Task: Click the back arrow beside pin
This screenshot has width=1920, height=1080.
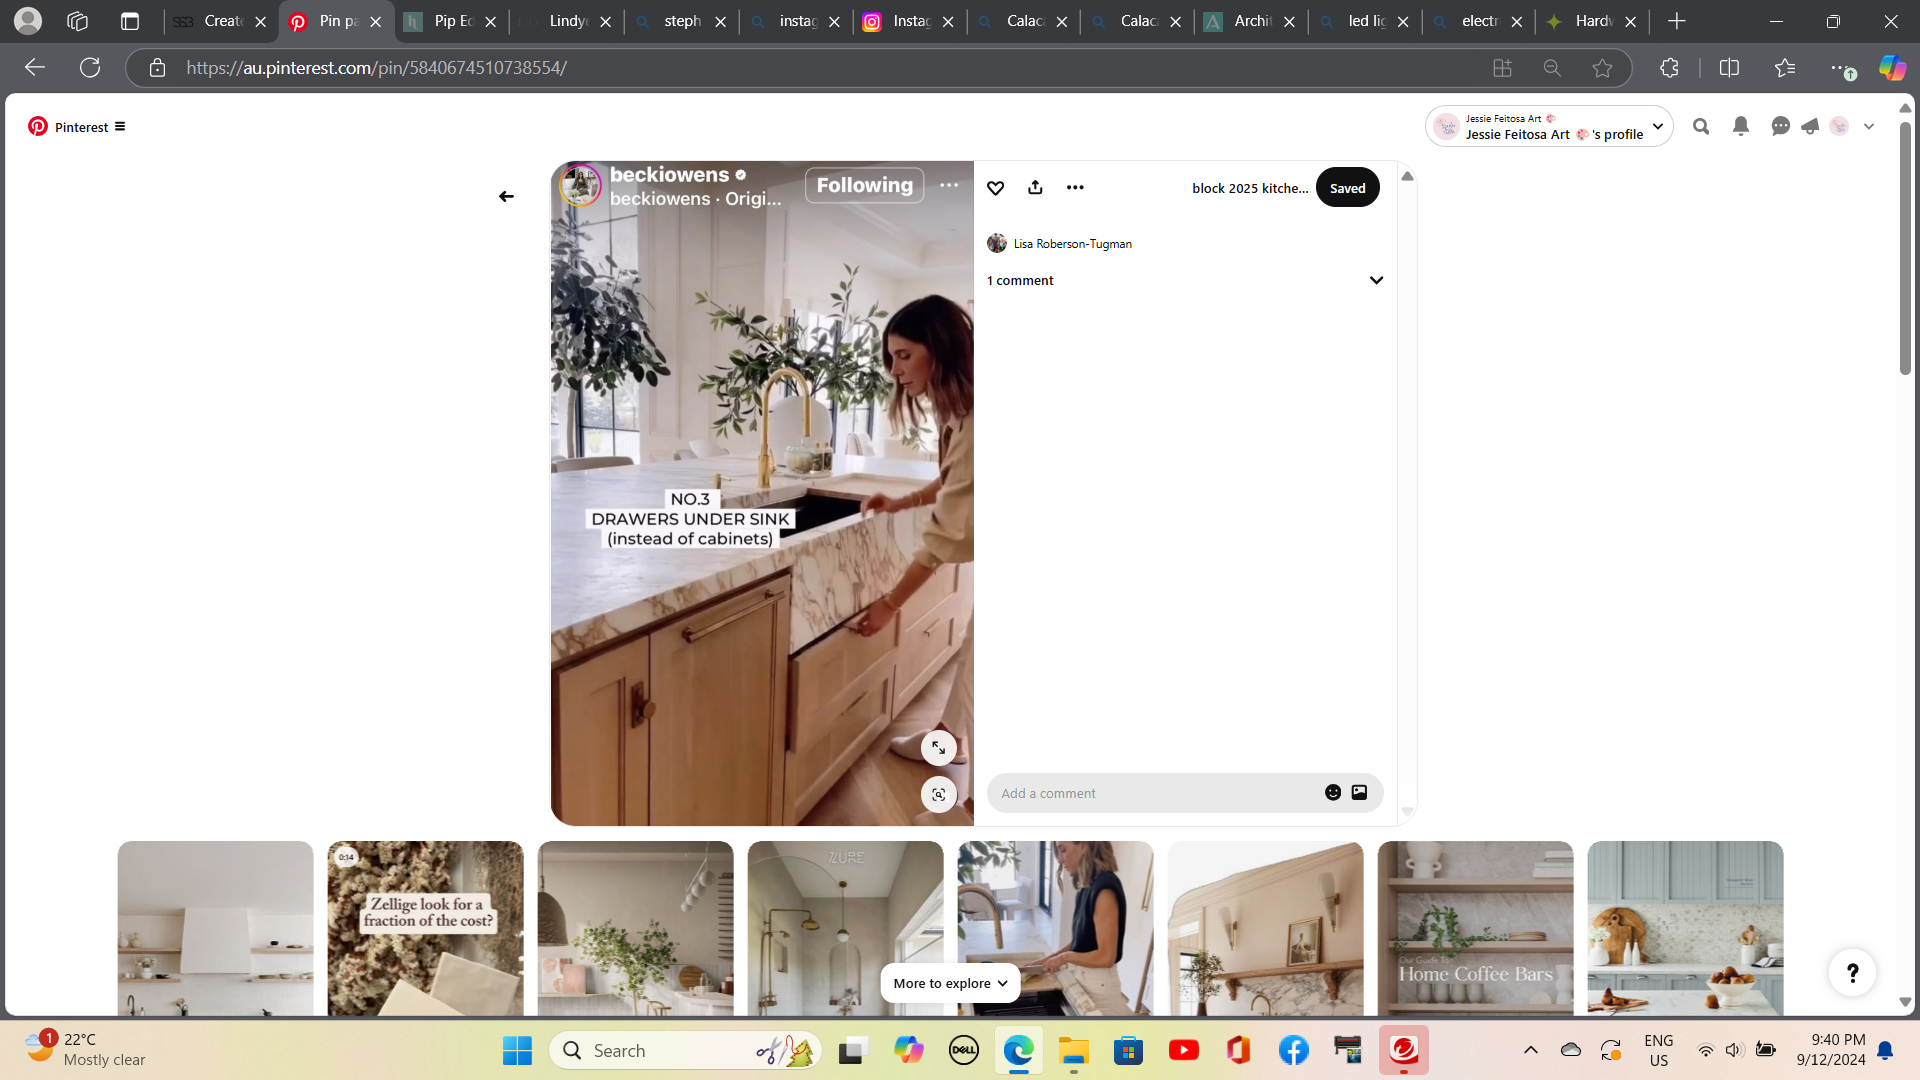Action: pyautogui.click(x=506, y=197)
